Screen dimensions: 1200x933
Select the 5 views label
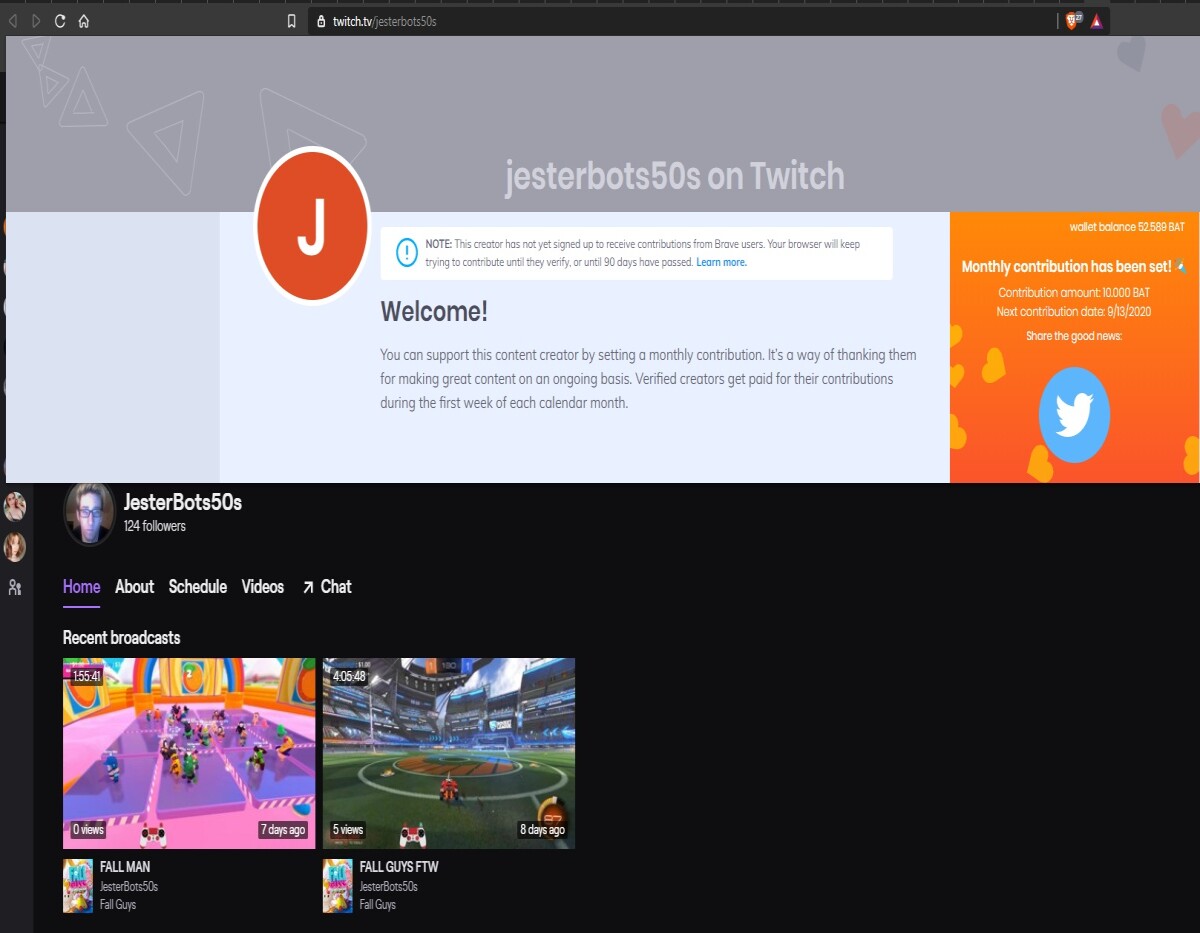[348, 830]
